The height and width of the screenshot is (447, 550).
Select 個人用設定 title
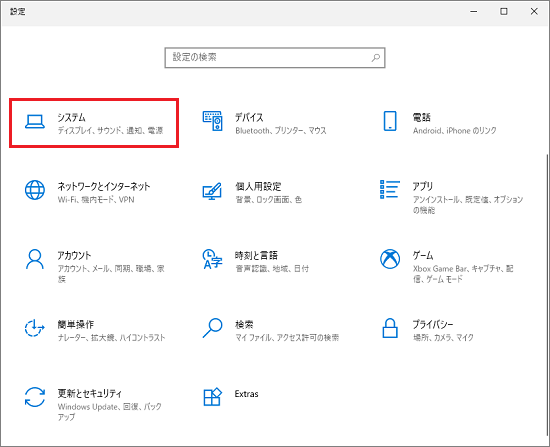click(258, 186)
